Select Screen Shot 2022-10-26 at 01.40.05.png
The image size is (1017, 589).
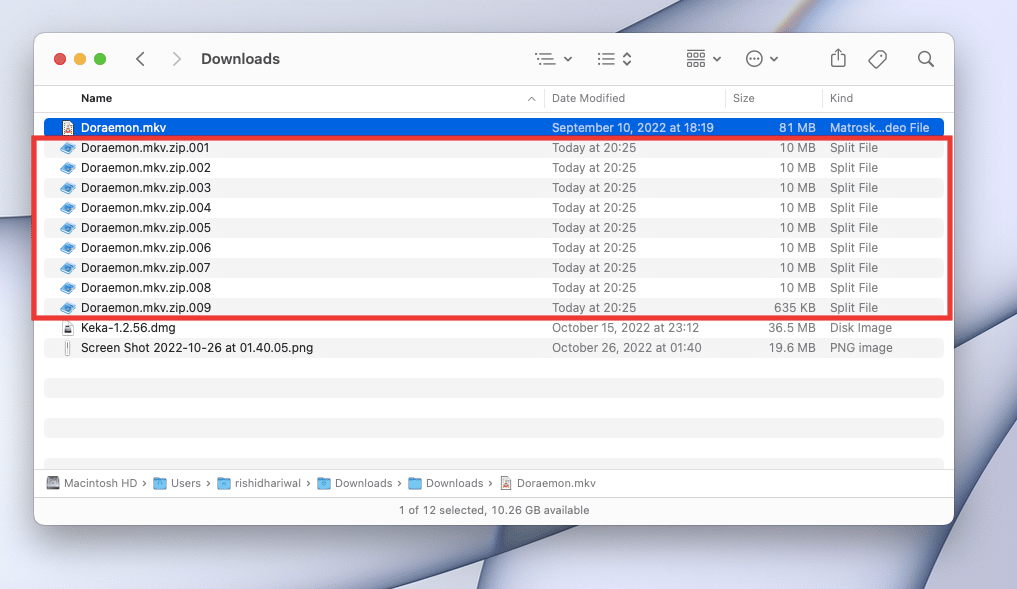click(x=494, y=348)
